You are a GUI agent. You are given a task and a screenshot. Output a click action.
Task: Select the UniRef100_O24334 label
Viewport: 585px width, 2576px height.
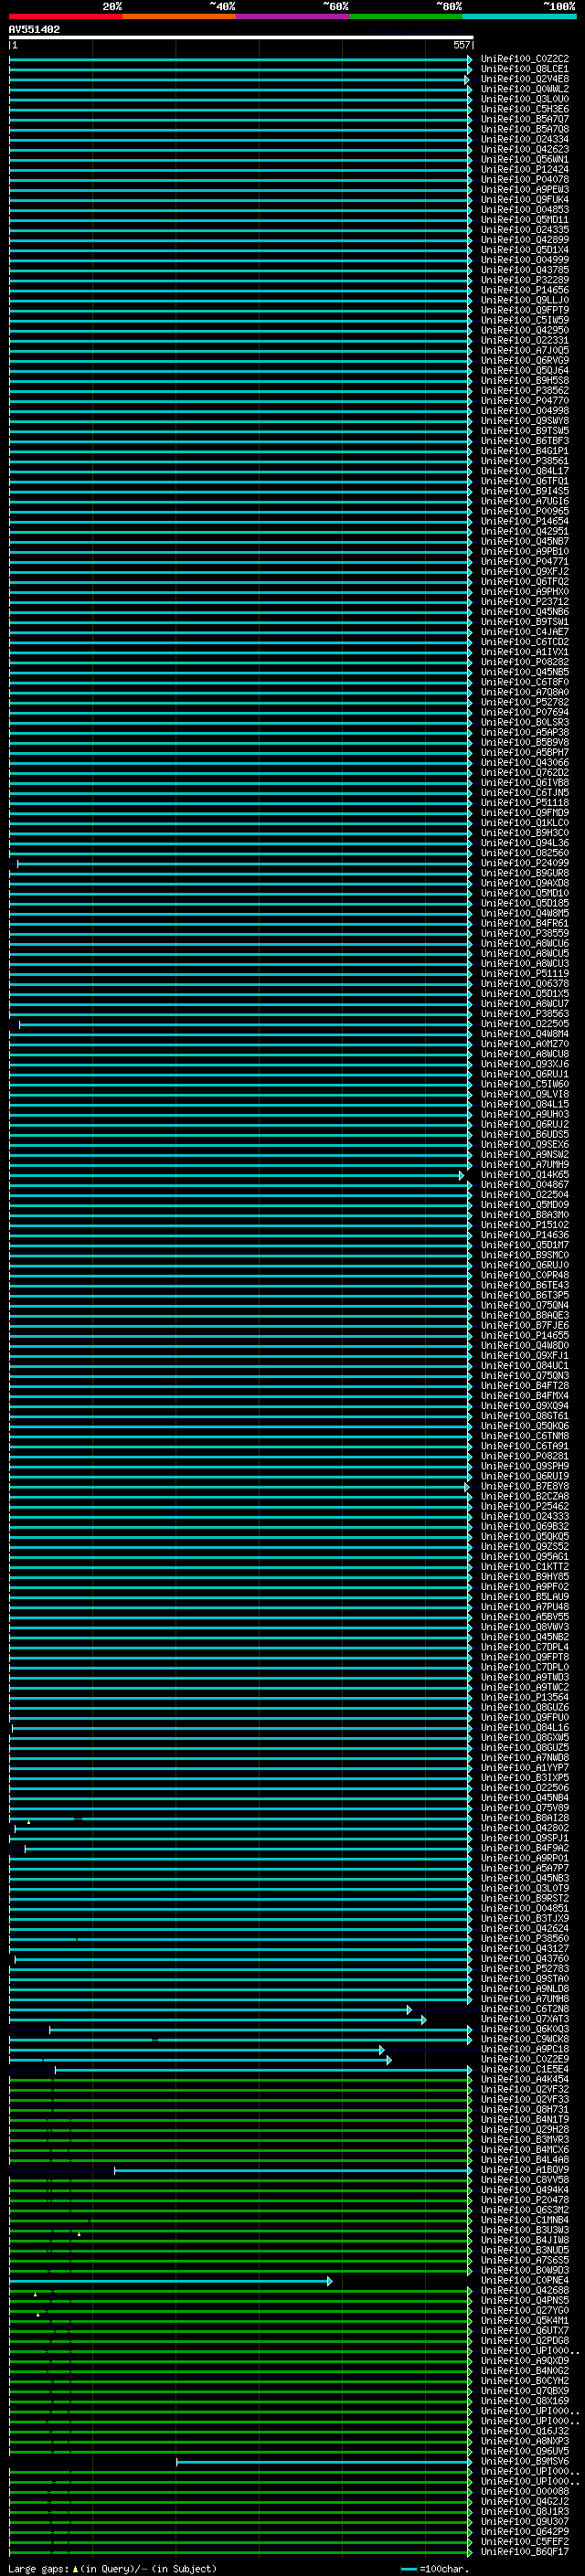(x=524, y=139)
